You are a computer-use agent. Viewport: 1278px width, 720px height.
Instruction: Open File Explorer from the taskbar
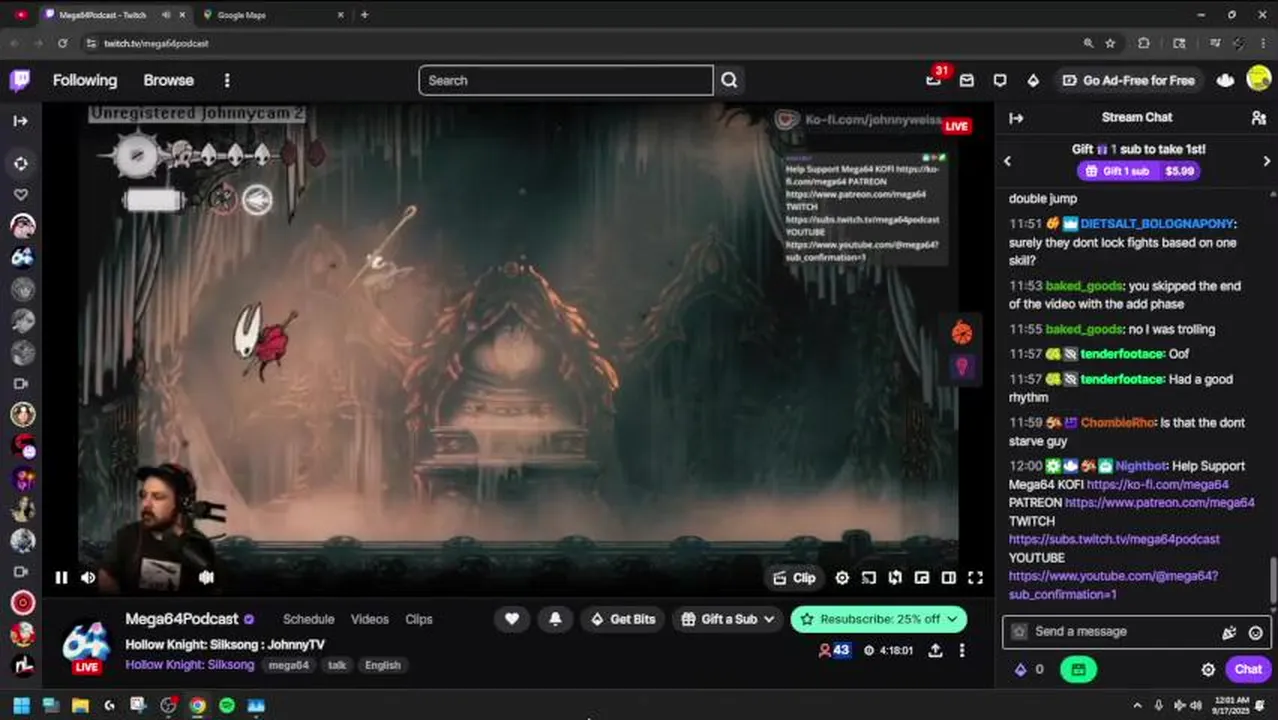coord(80,705)
